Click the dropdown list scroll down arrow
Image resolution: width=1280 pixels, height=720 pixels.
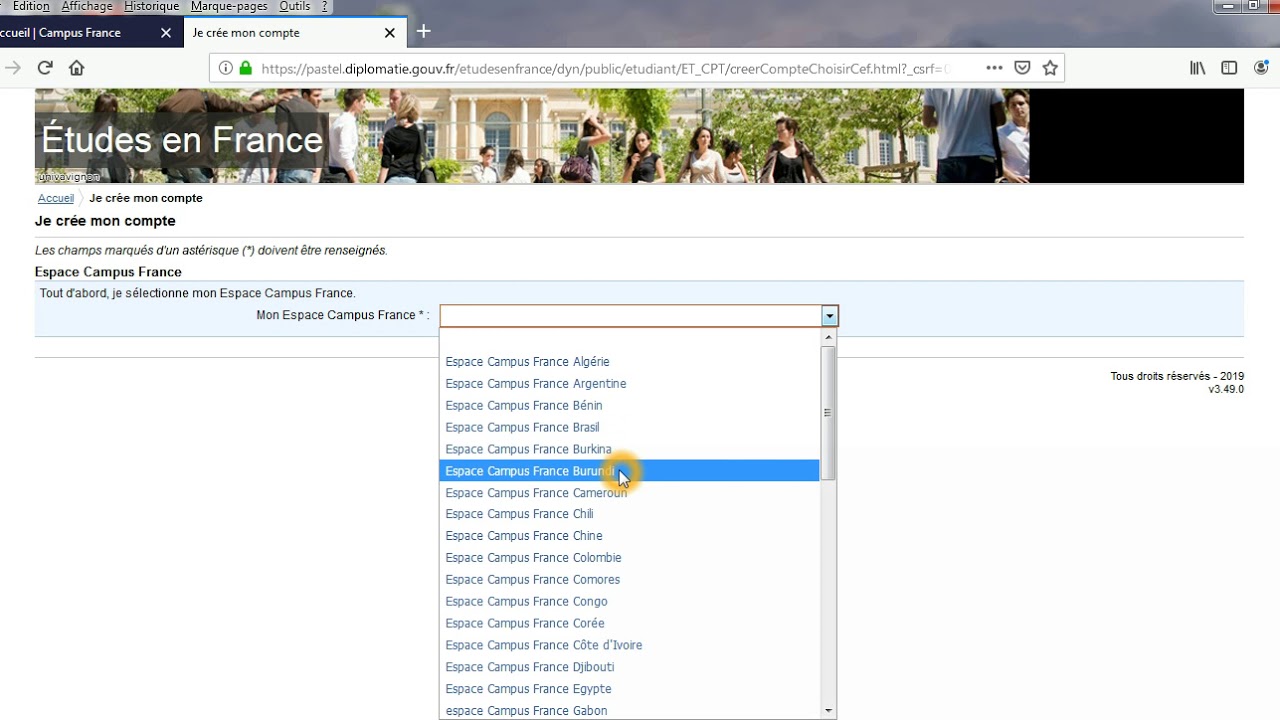coord(828,711)
